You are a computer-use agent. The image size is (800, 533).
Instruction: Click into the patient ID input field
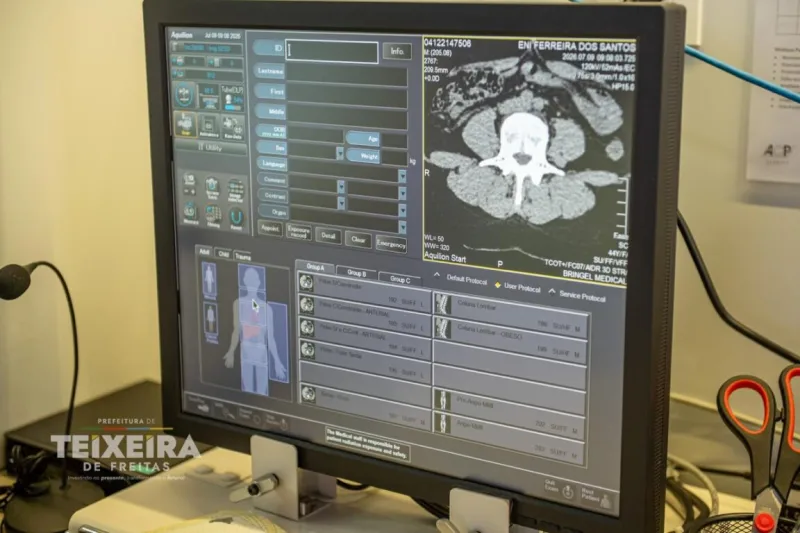coord(332,52)
